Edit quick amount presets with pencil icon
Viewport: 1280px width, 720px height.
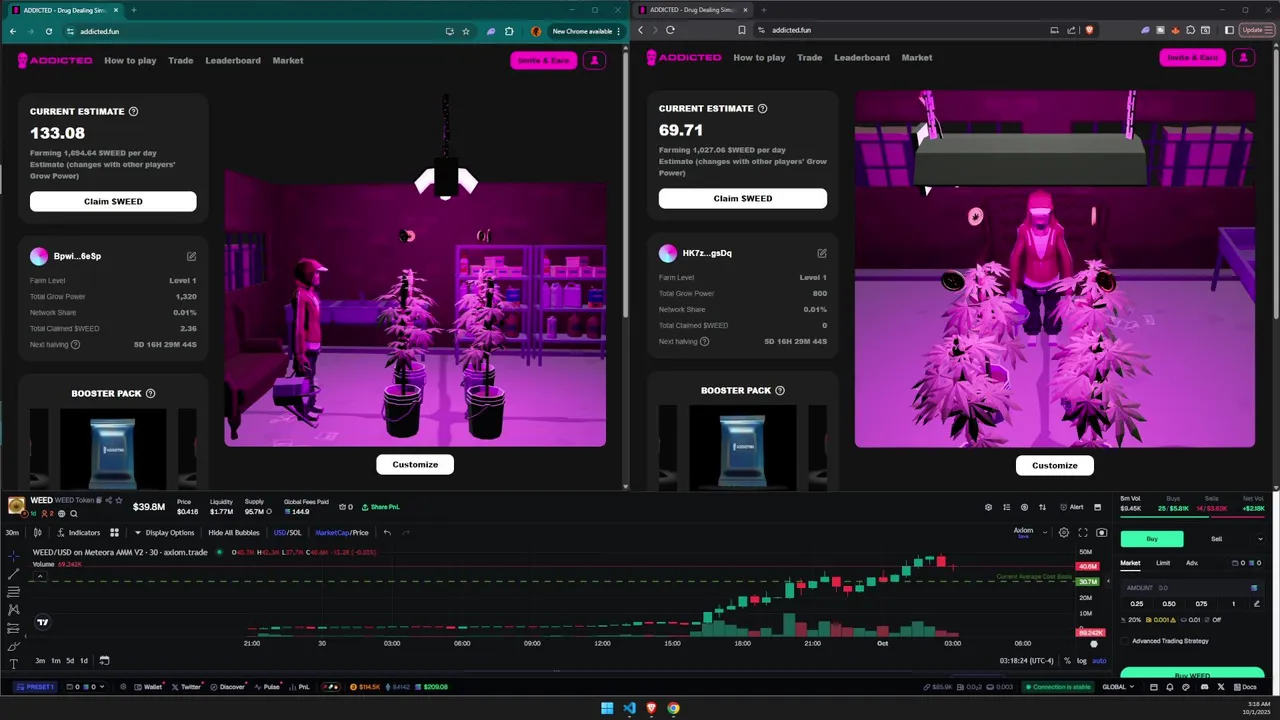[1257, 604]
